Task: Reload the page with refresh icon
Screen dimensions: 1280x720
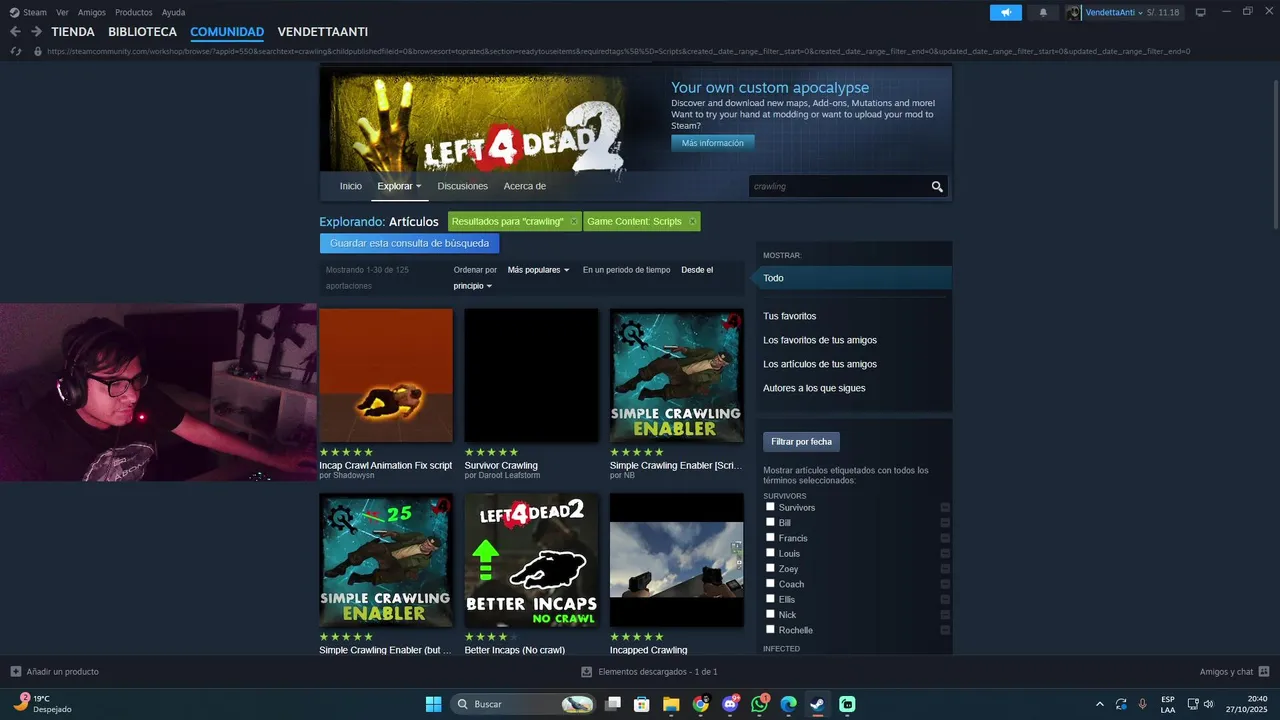Action: (15, 51)
